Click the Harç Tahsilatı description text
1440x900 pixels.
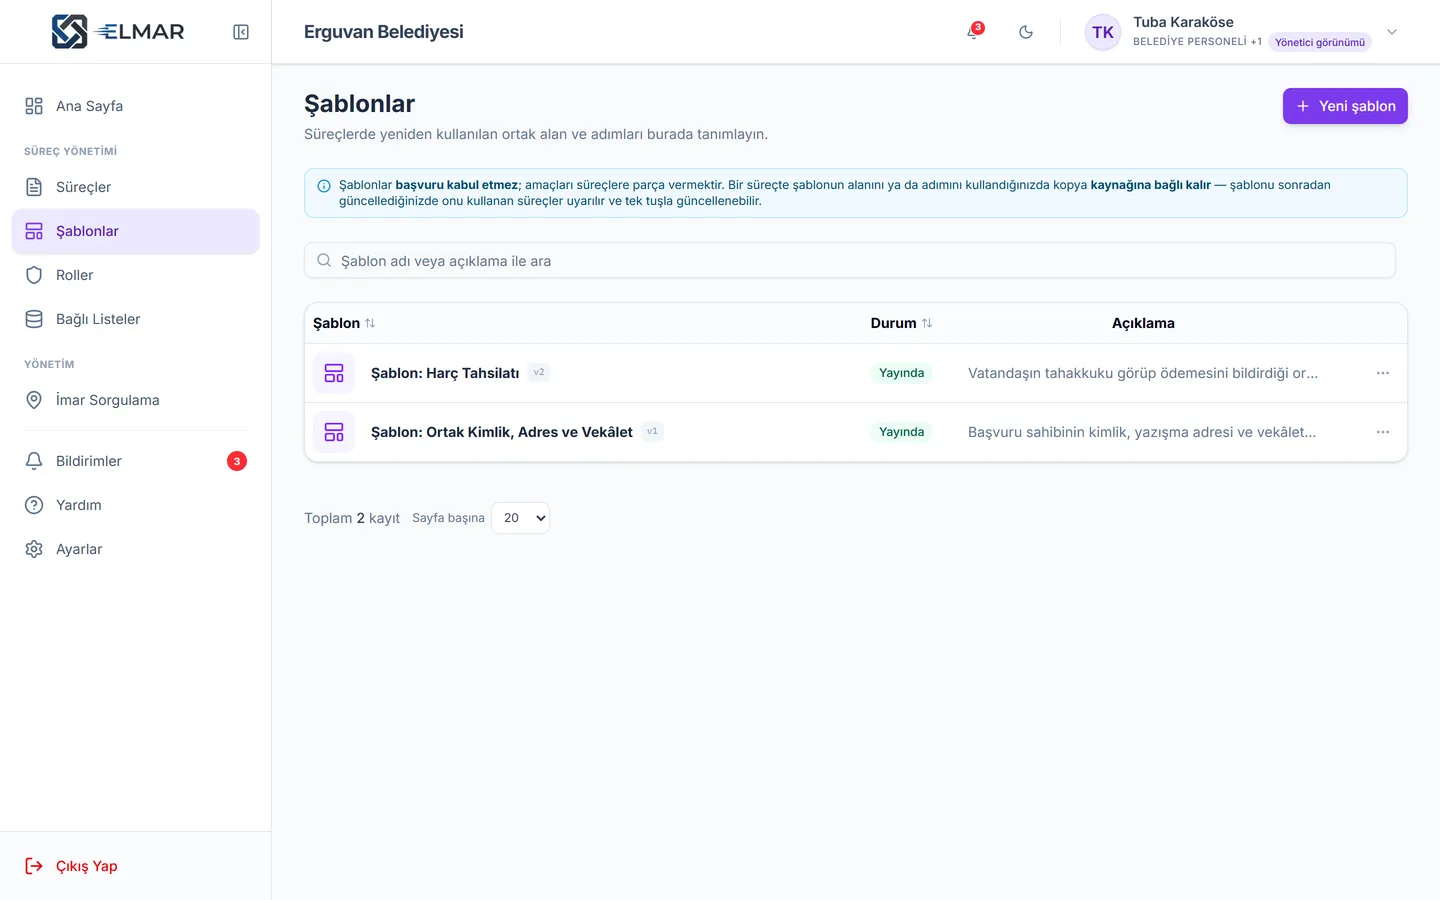[1143, 373]
